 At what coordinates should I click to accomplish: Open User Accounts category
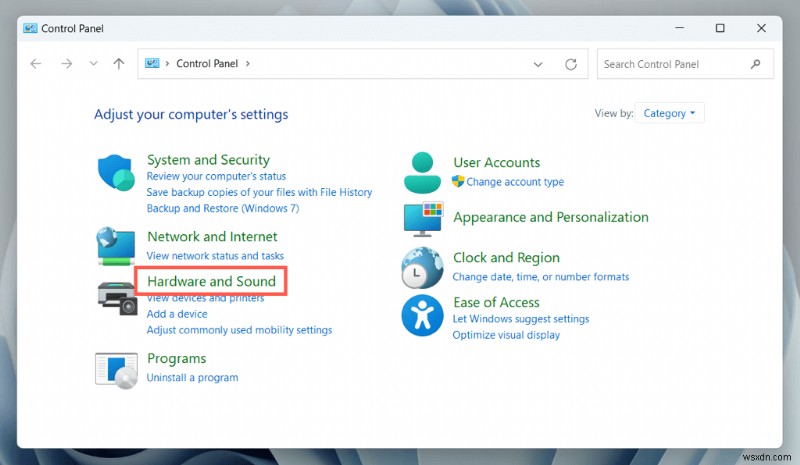coord(496,162)
